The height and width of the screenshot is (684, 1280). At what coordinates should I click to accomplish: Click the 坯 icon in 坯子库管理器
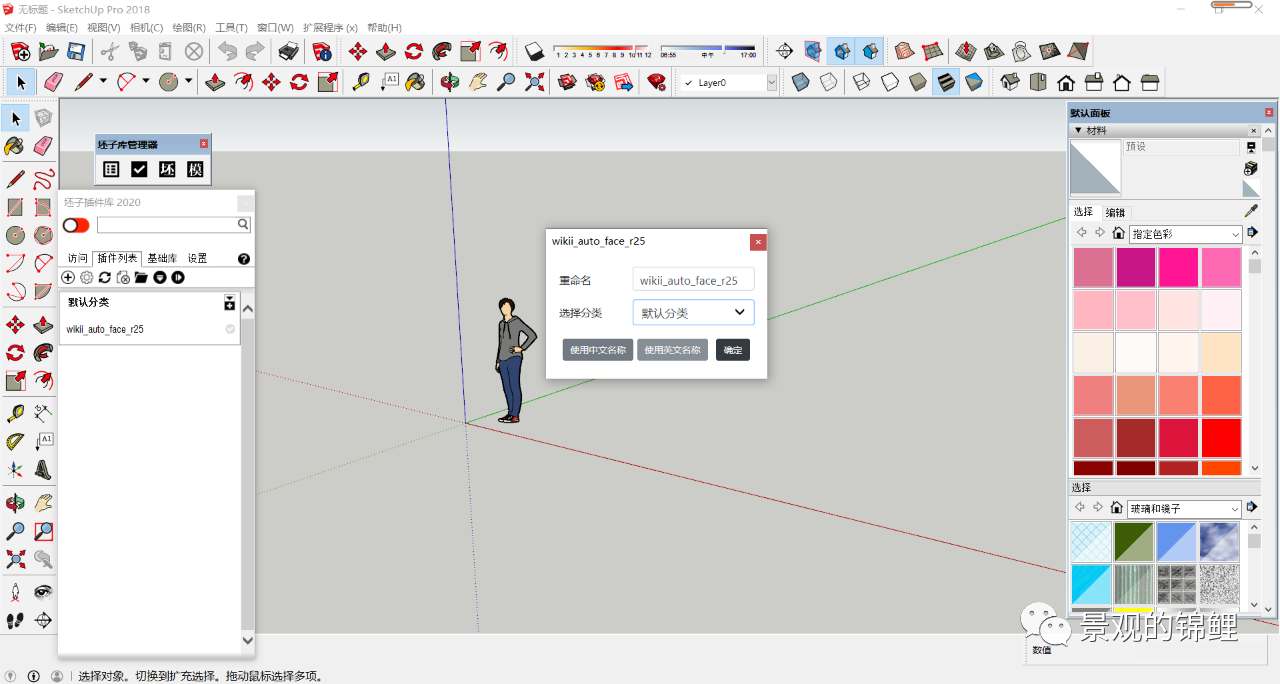click(167, 170)
